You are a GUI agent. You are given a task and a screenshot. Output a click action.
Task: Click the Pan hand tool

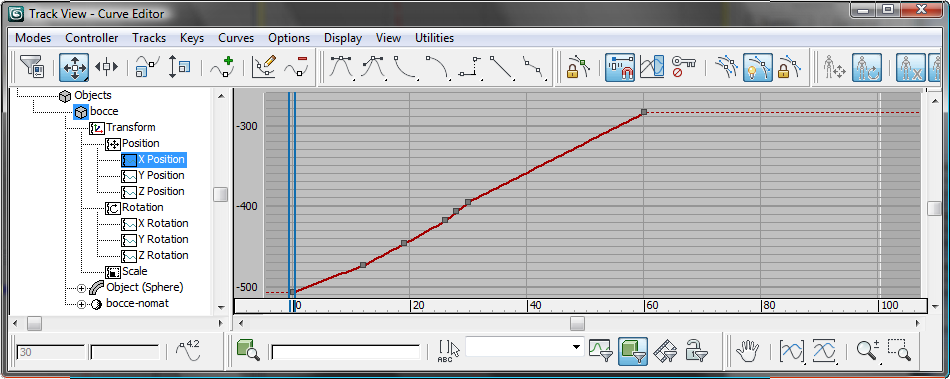tap(747, 350)
